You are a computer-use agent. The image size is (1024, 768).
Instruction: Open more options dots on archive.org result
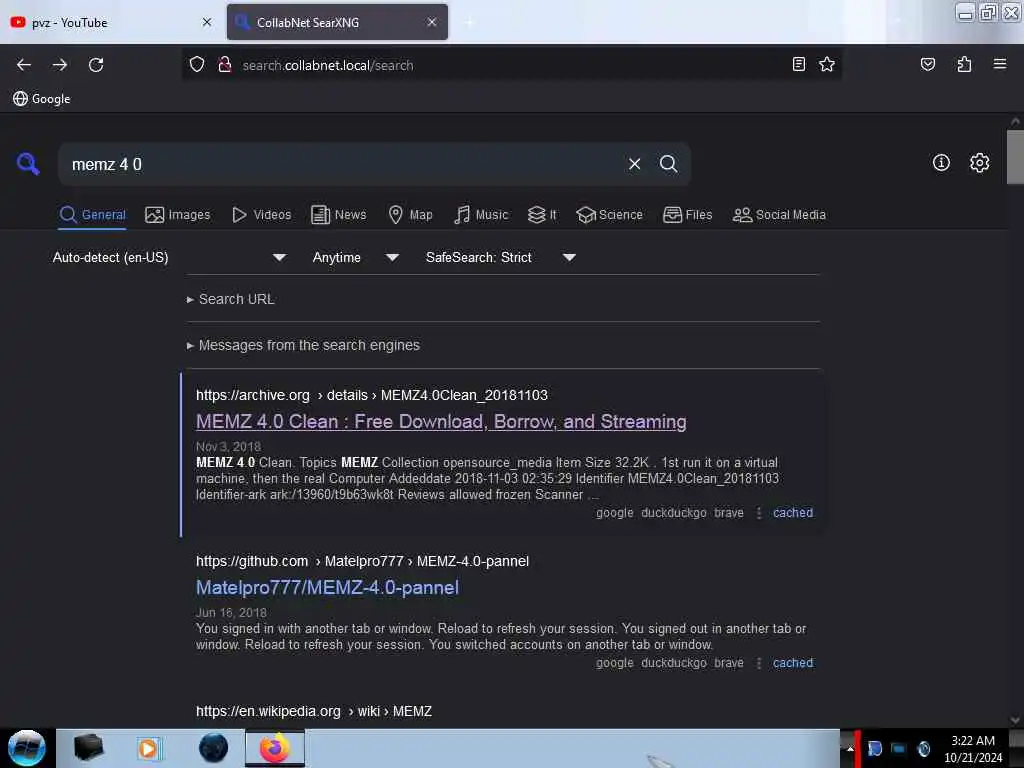click(x=759, y=513)
